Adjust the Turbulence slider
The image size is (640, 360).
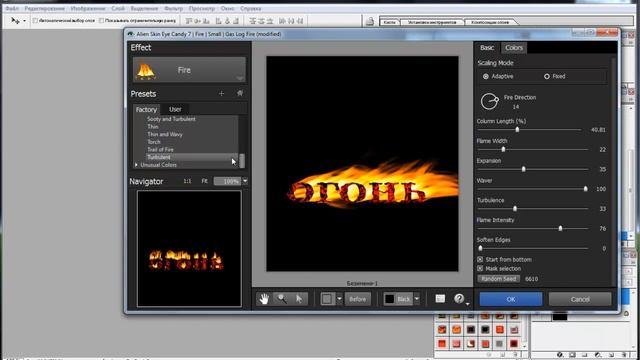(515, 209)
